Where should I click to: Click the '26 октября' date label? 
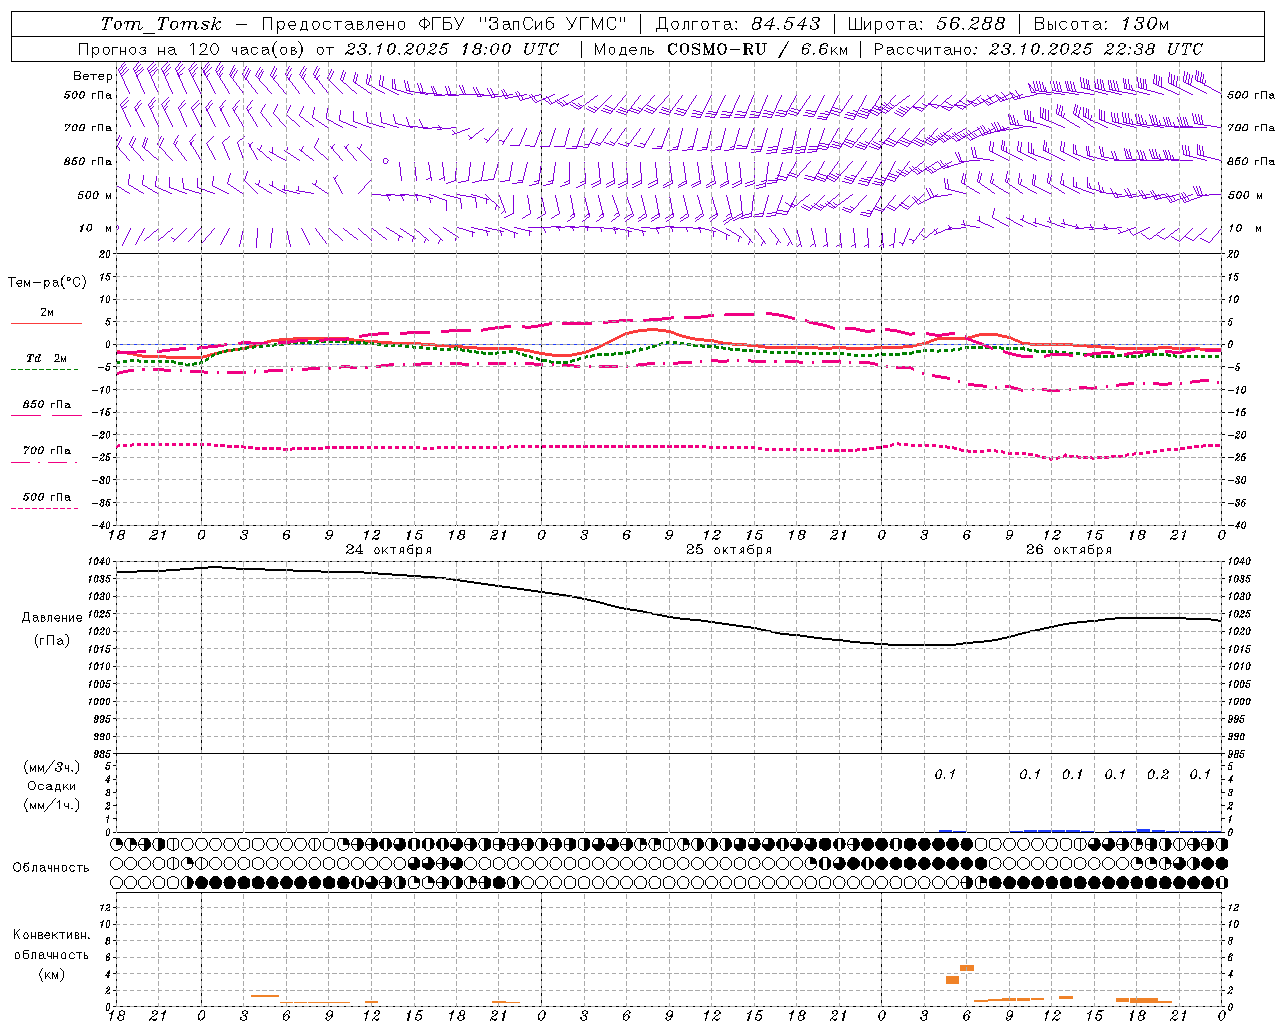pos(1069,550)
